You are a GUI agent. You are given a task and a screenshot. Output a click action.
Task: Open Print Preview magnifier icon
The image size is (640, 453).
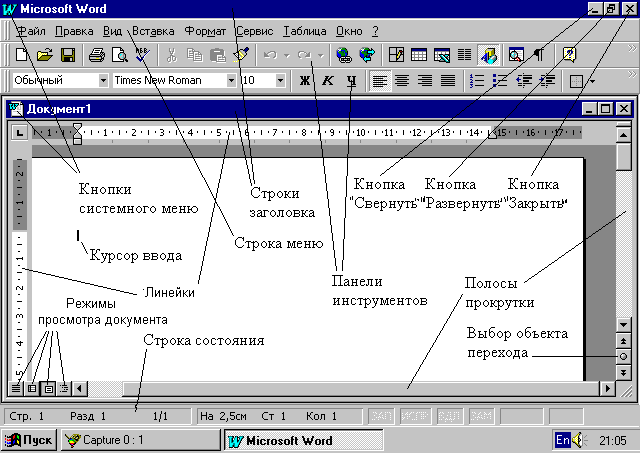tap(120, 54)
